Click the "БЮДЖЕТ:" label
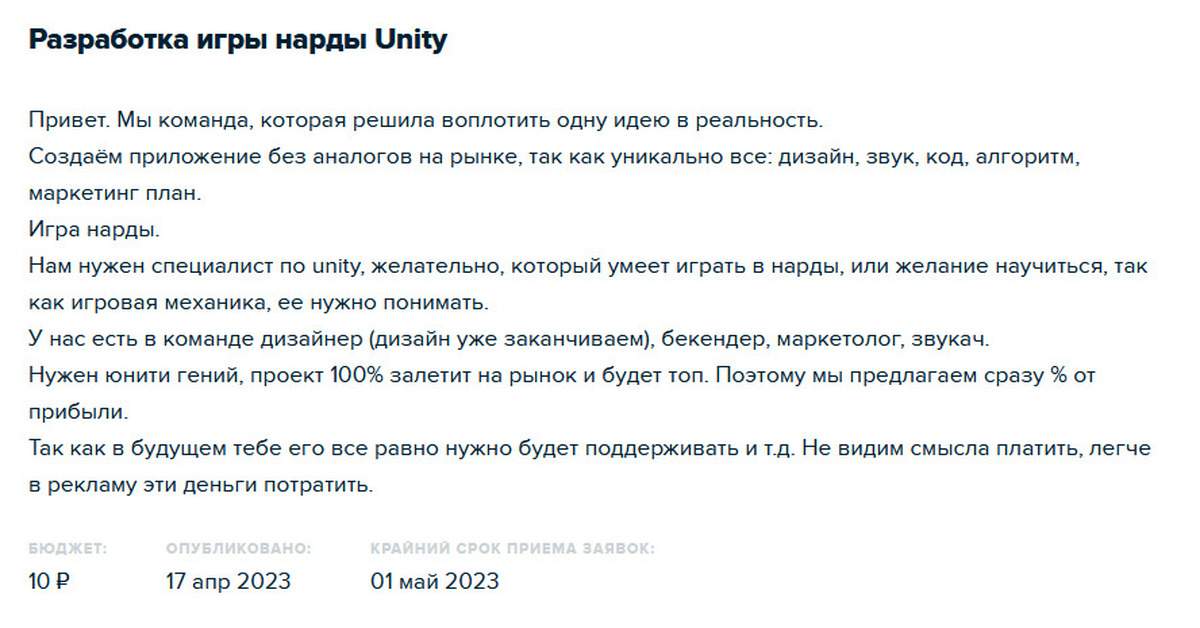Viewport: 1200px width, 628px height. point(68,549)
